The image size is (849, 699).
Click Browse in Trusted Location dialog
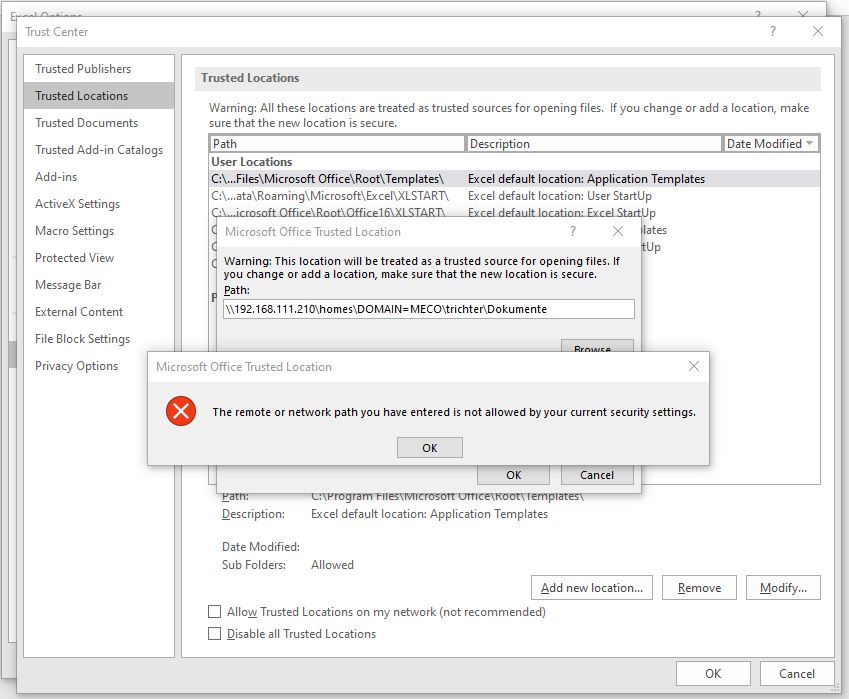597,347
